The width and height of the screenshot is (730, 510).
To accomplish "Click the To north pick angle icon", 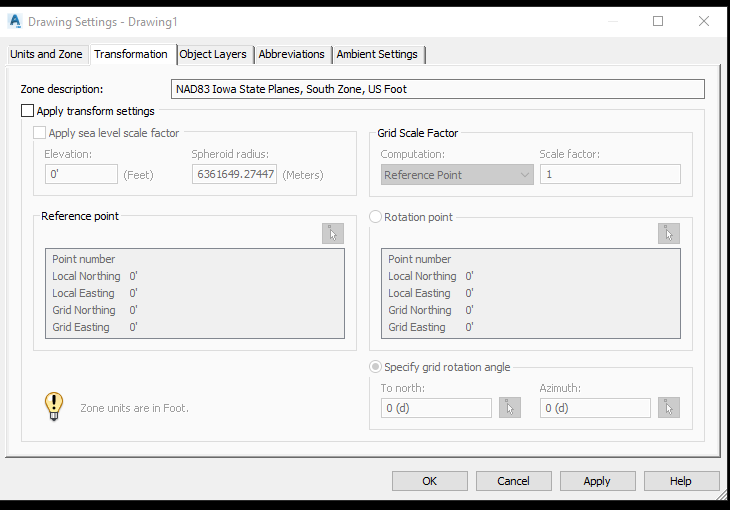I will point(510,407).
